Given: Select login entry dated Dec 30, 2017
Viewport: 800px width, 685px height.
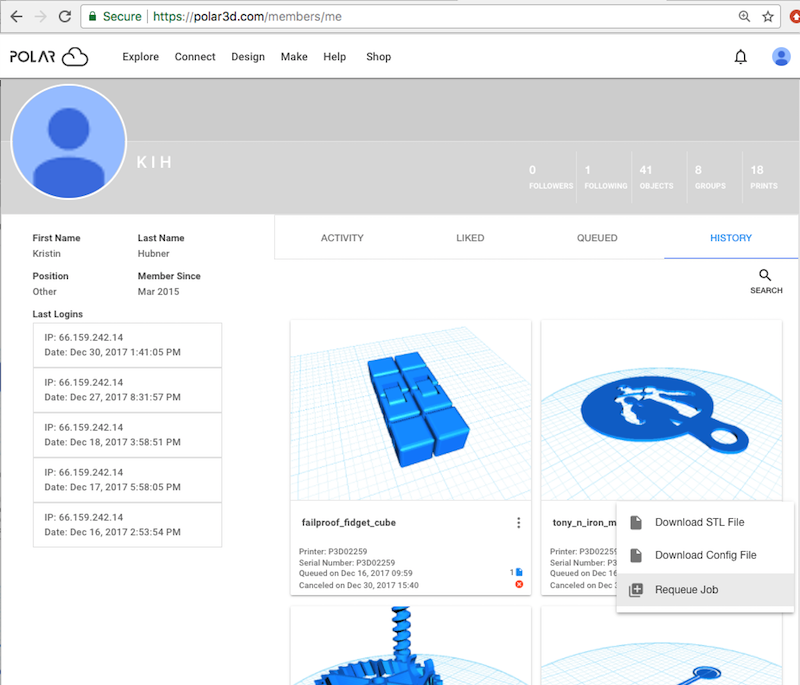Looking at the screenshot, I should tap(128, 345).
